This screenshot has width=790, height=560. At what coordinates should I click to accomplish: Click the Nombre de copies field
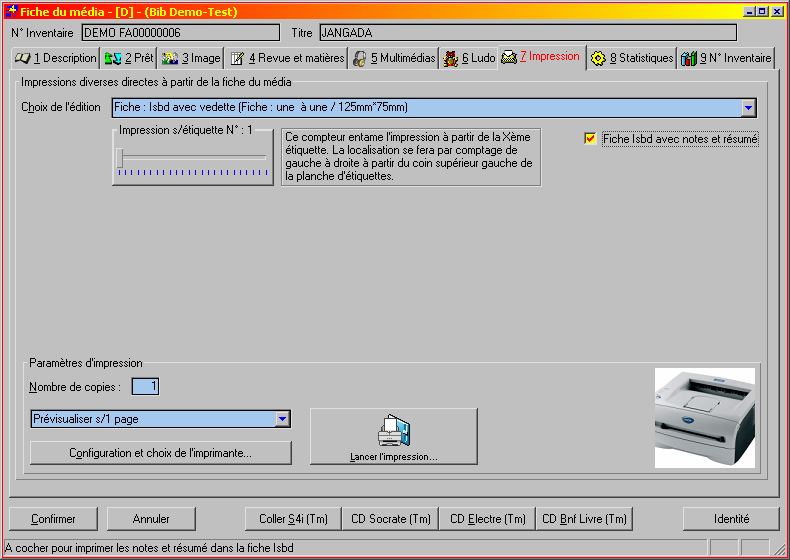[x=146, y=387]
